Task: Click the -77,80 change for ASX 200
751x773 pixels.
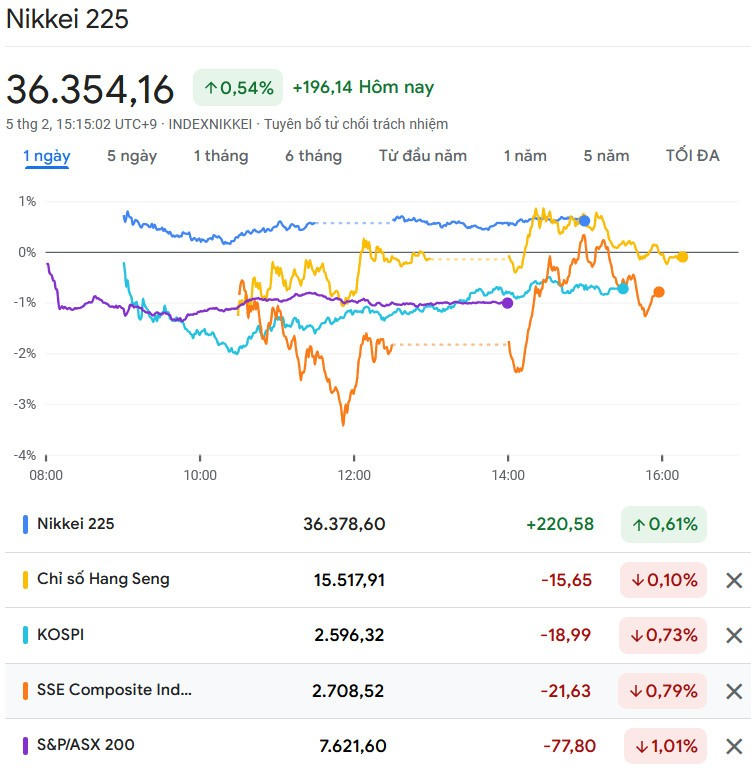Action: [x=570, y=746]
